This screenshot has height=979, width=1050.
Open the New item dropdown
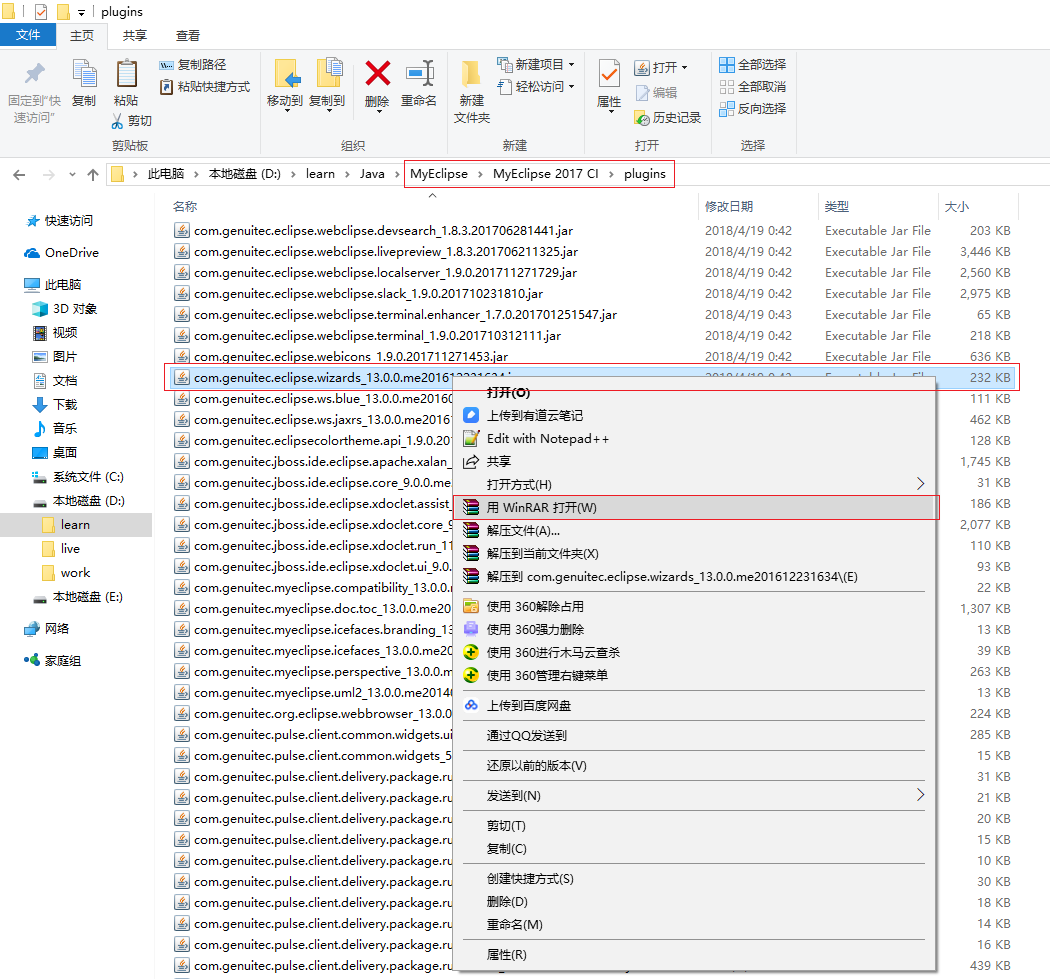coord(571,65)
